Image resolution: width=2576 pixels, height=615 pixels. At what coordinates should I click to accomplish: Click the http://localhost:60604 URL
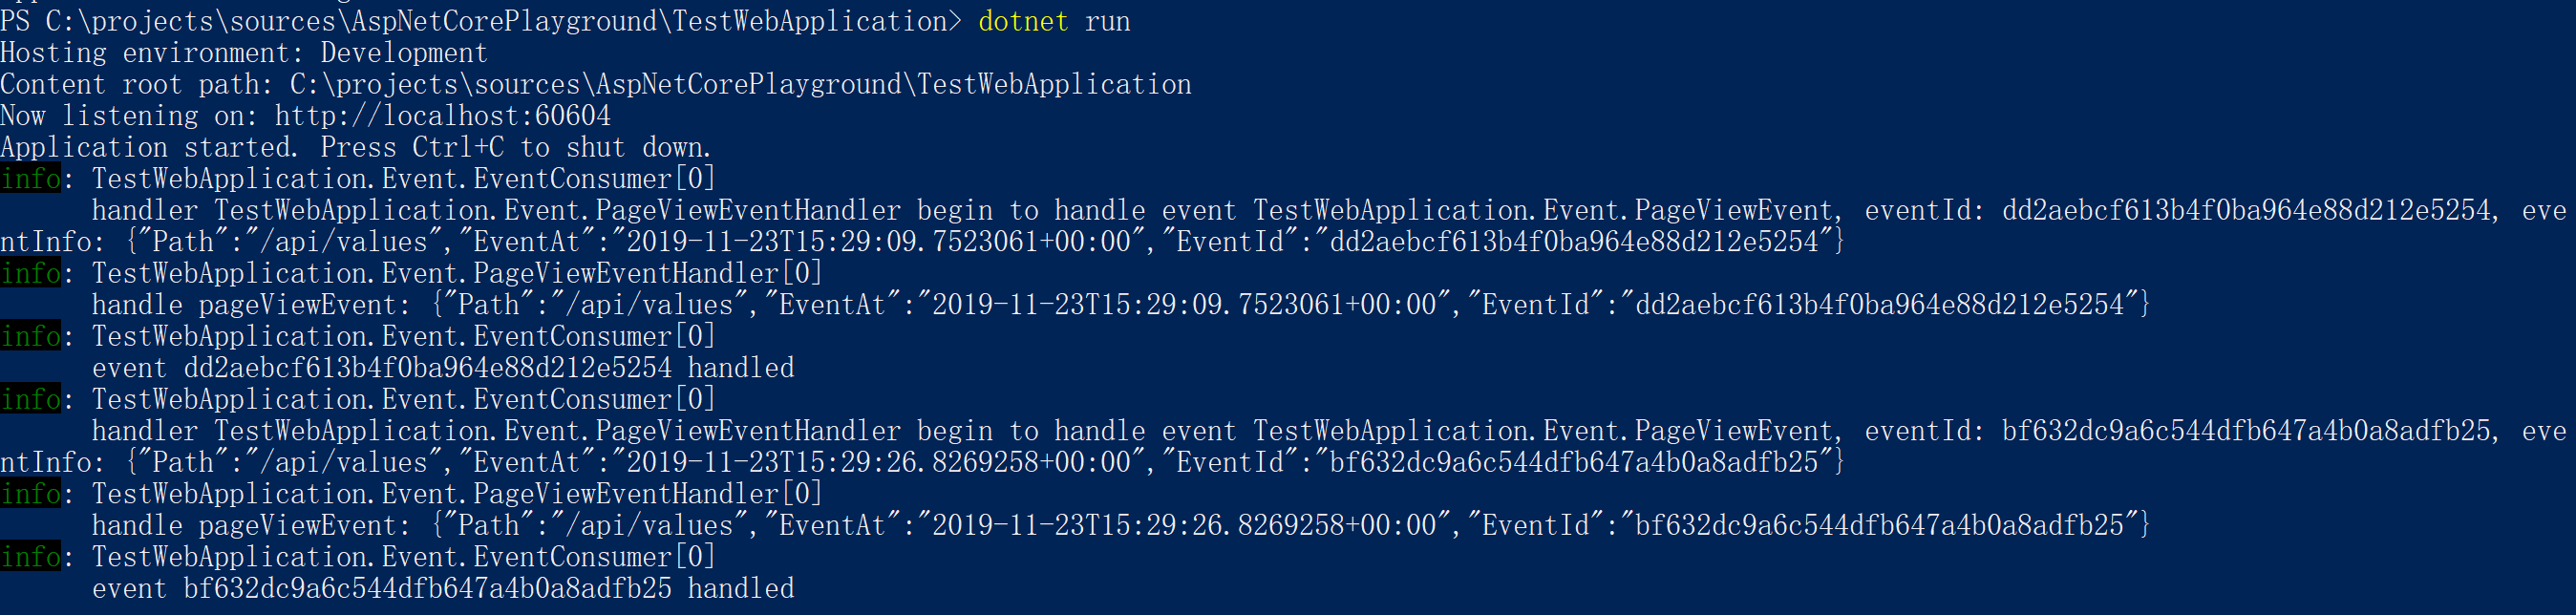tap(442, 116)
